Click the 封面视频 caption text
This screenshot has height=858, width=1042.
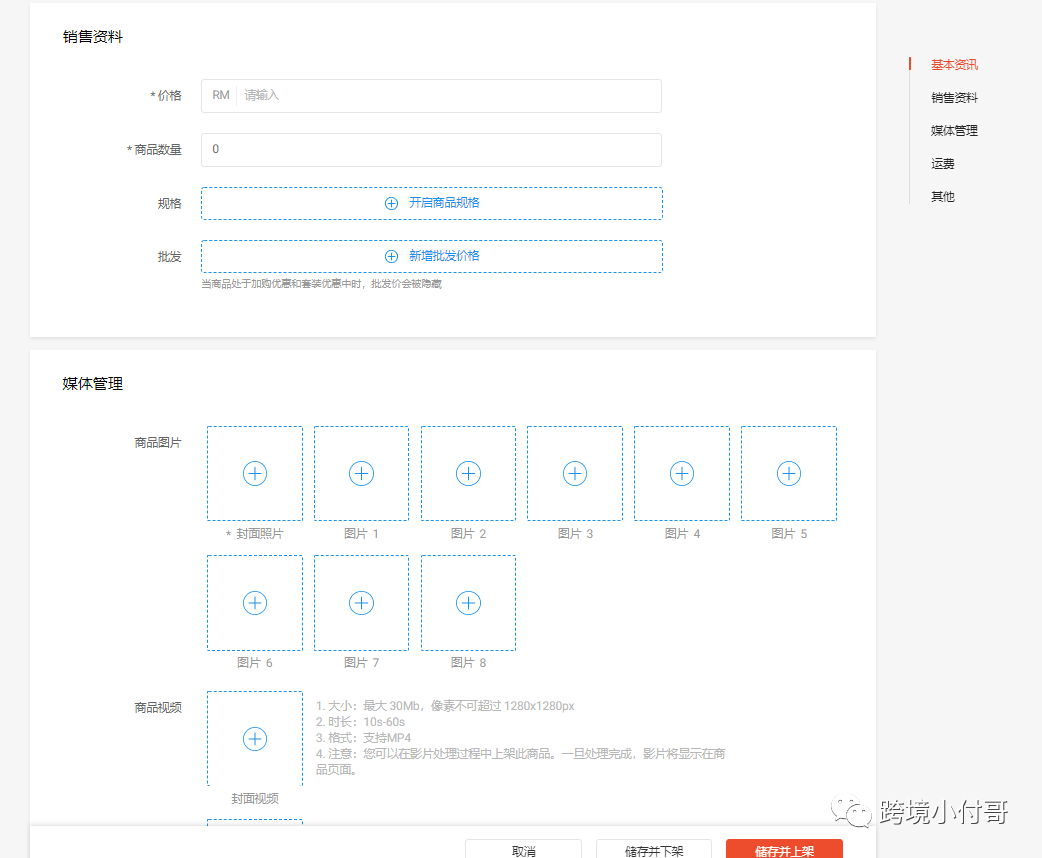point(255,798)
